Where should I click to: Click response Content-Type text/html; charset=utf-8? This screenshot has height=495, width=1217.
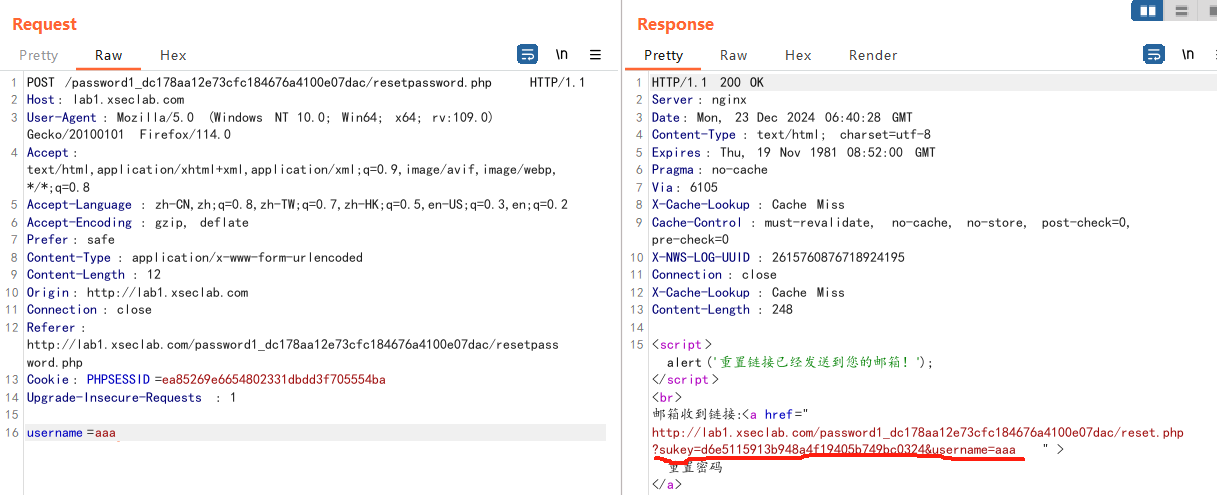[791, 135]
